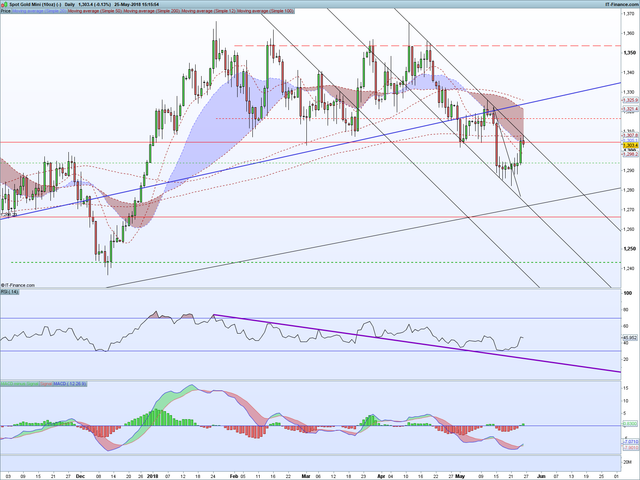Click the 0.8300 histogram value tag
The width and height of the screenshot is (640, 480).
(x=631, y=424)
